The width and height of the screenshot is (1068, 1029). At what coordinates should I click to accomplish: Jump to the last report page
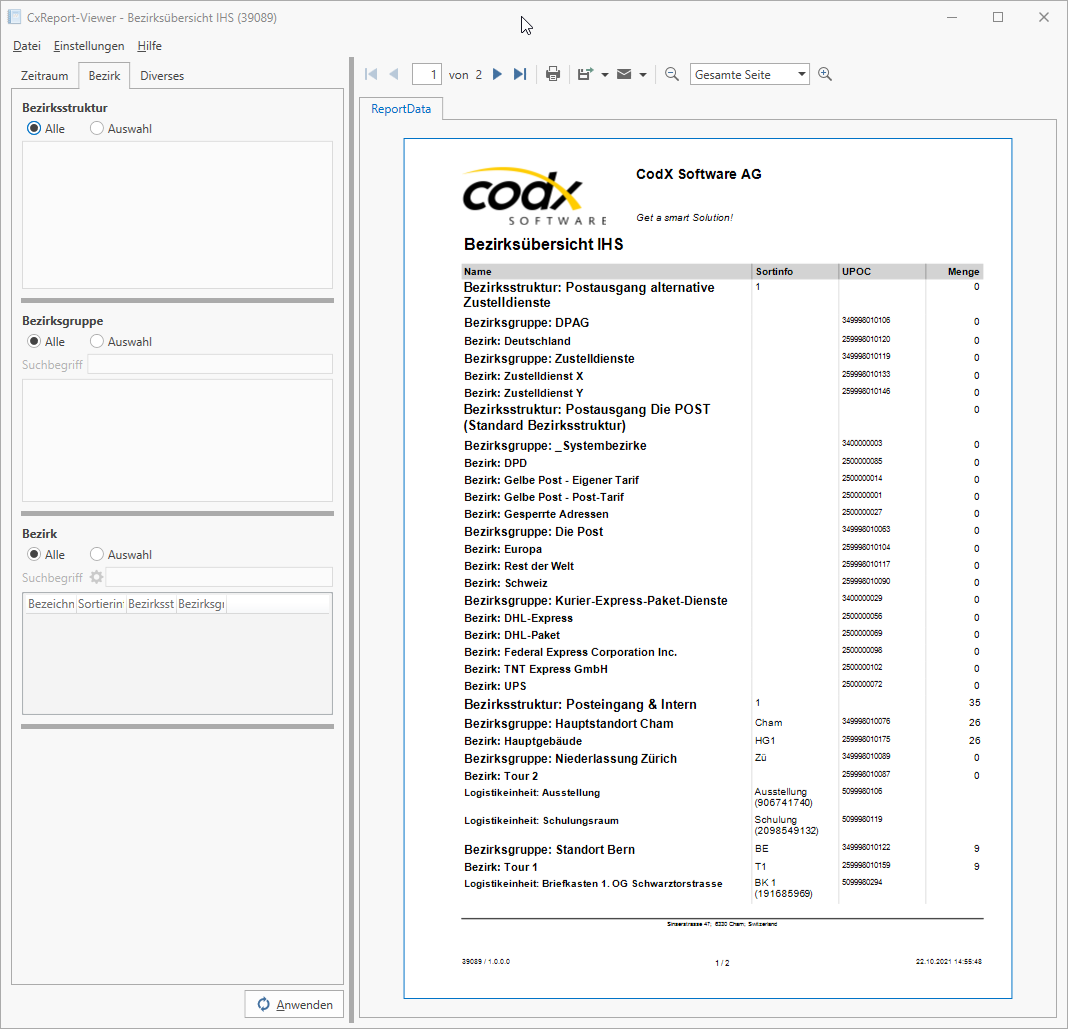(x=520, y=74)
